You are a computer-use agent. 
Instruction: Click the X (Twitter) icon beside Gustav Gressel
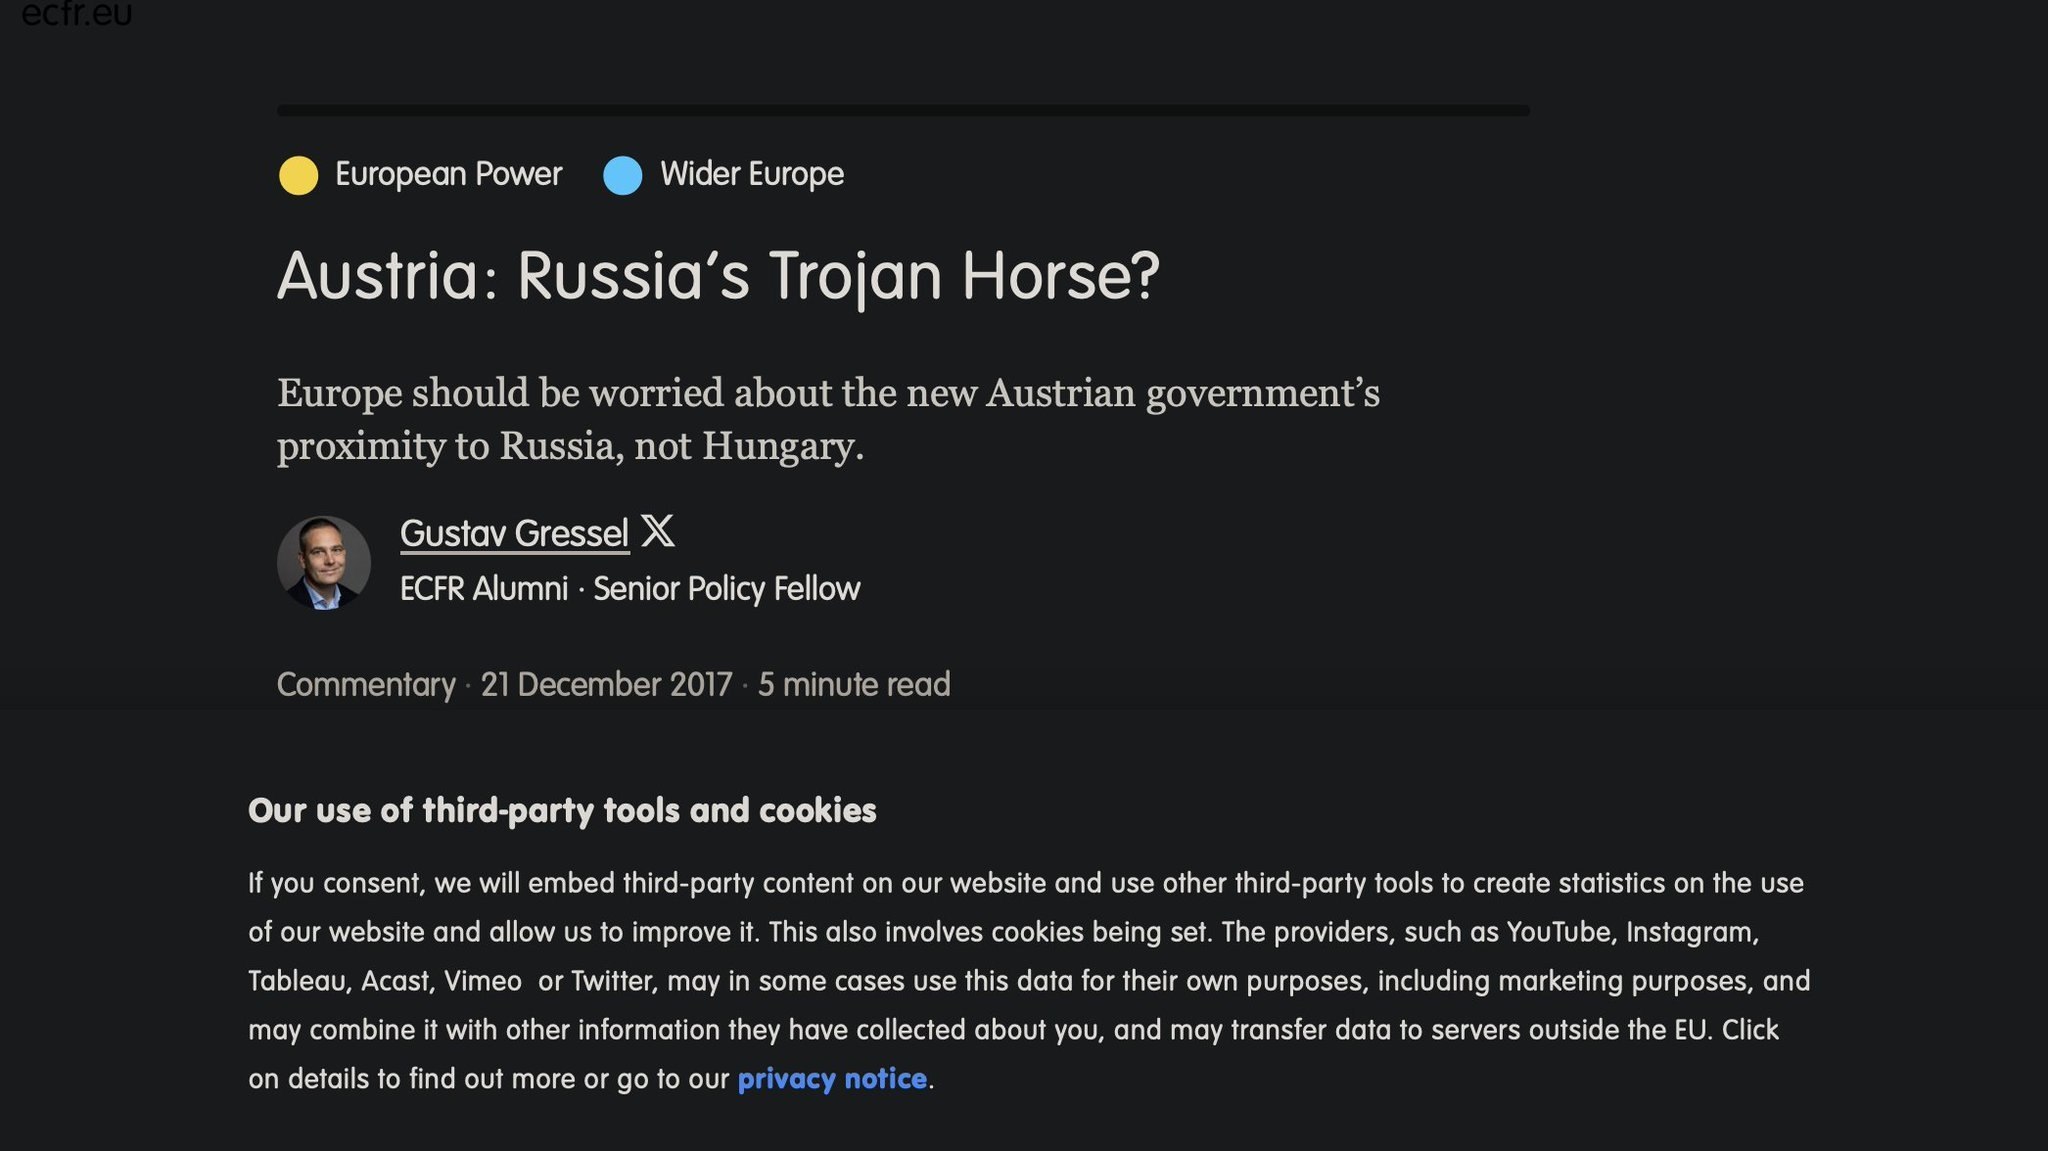tap(657, 531)
